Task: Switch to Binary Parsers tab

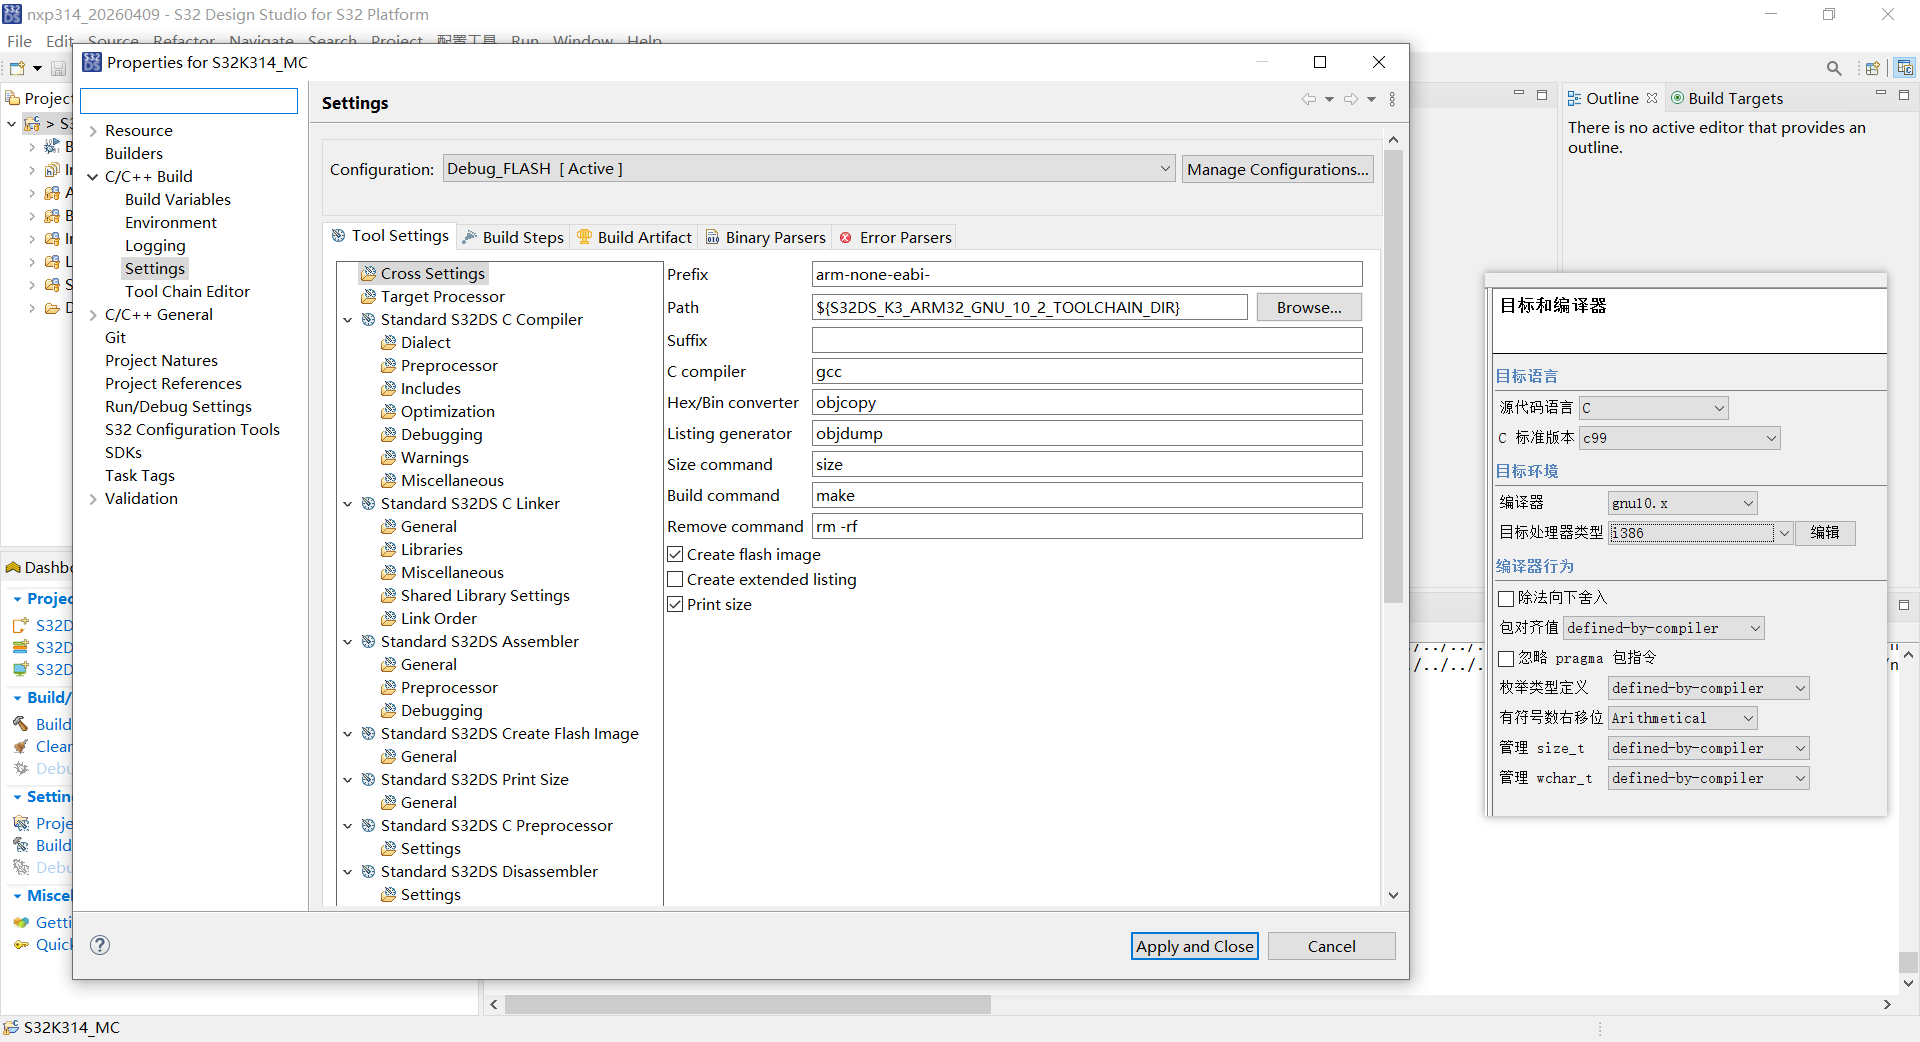Action: click(766, 237)
